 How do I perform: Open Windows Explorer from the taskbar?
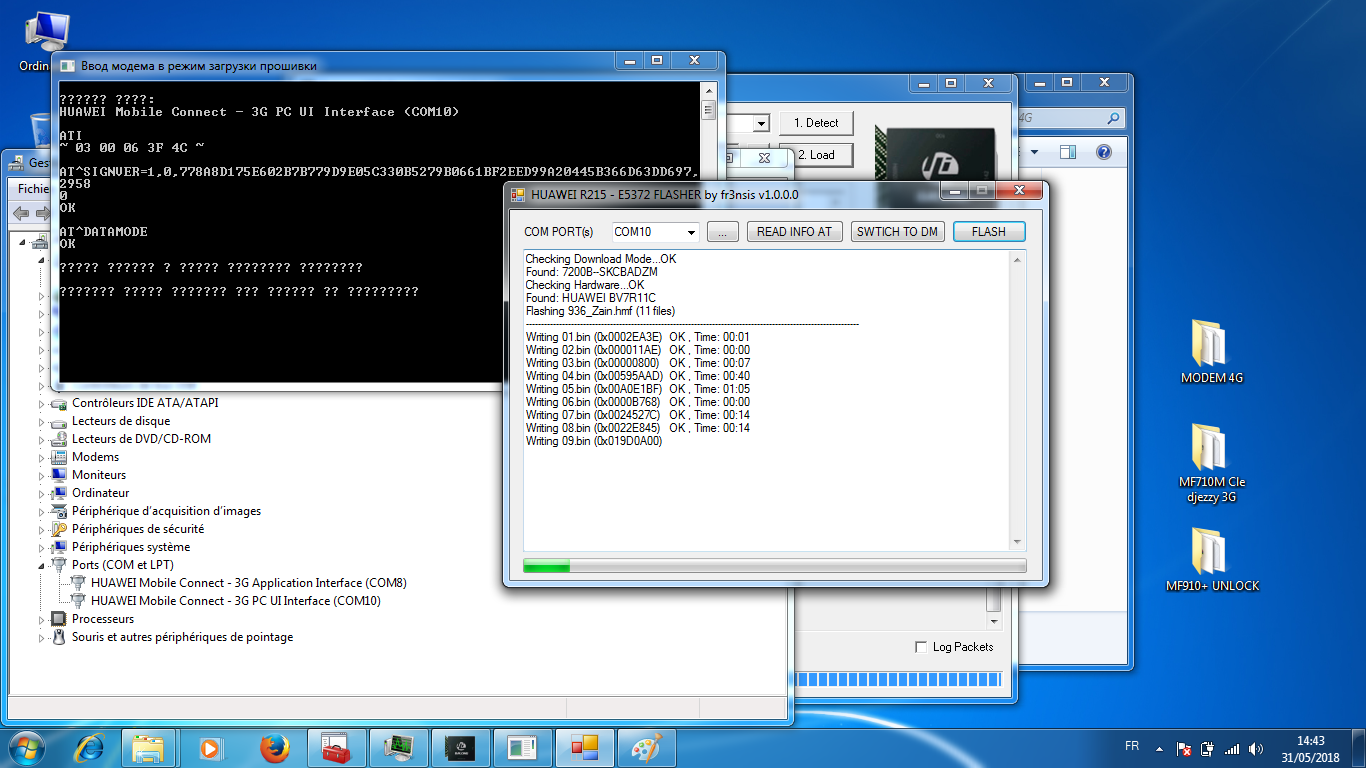pyautogui.click(x=148, y=748)
